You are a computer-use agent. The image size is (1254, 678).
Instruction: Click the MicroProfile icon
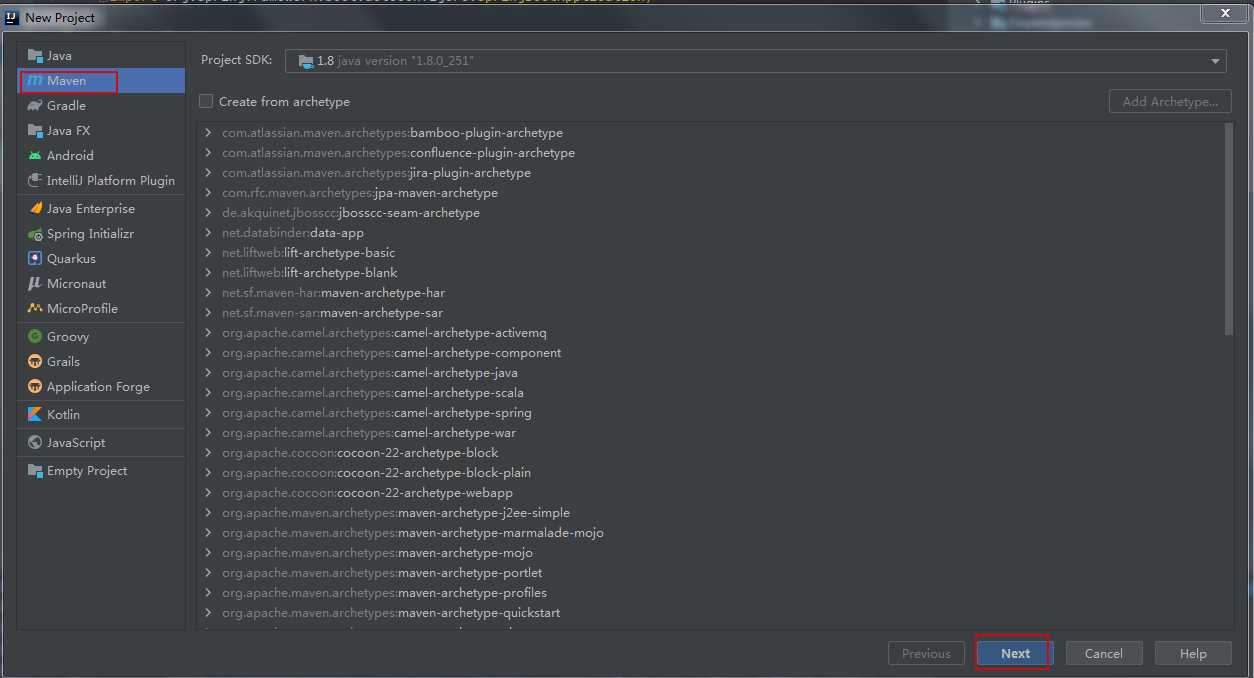coord(35,309)
